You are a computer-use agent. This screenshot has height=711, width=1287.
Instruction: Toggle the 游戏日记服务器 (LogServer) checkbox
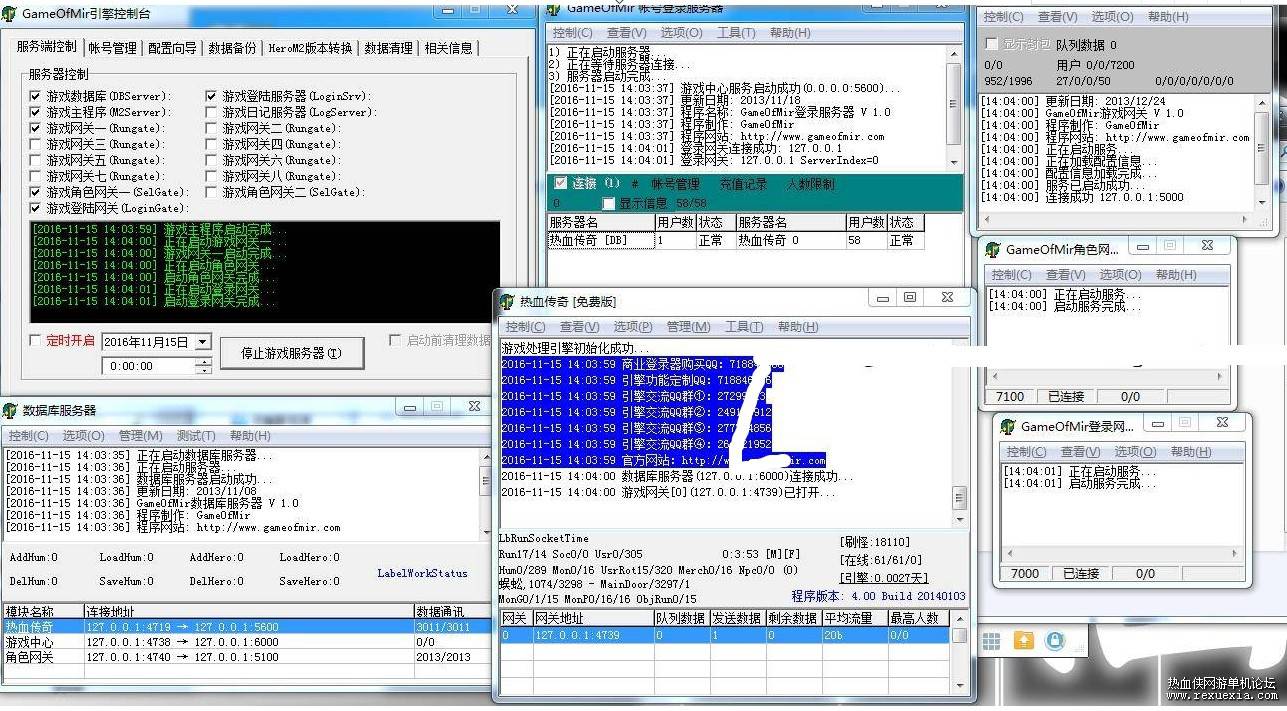(211, 113)
